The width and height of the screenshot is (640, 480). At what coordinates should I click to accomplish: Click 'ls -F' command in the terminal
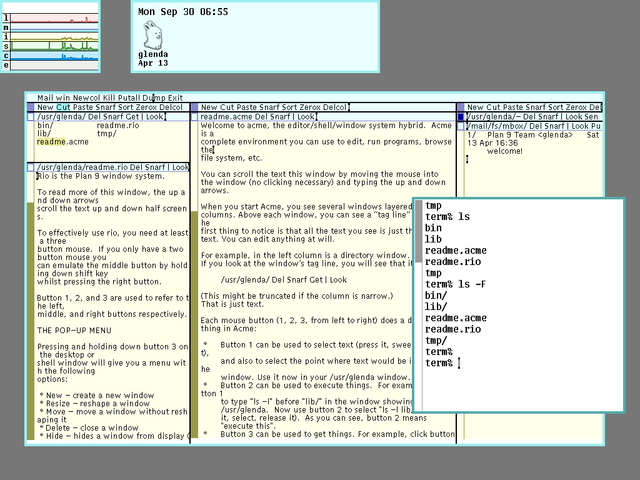[x=472, y=284]
